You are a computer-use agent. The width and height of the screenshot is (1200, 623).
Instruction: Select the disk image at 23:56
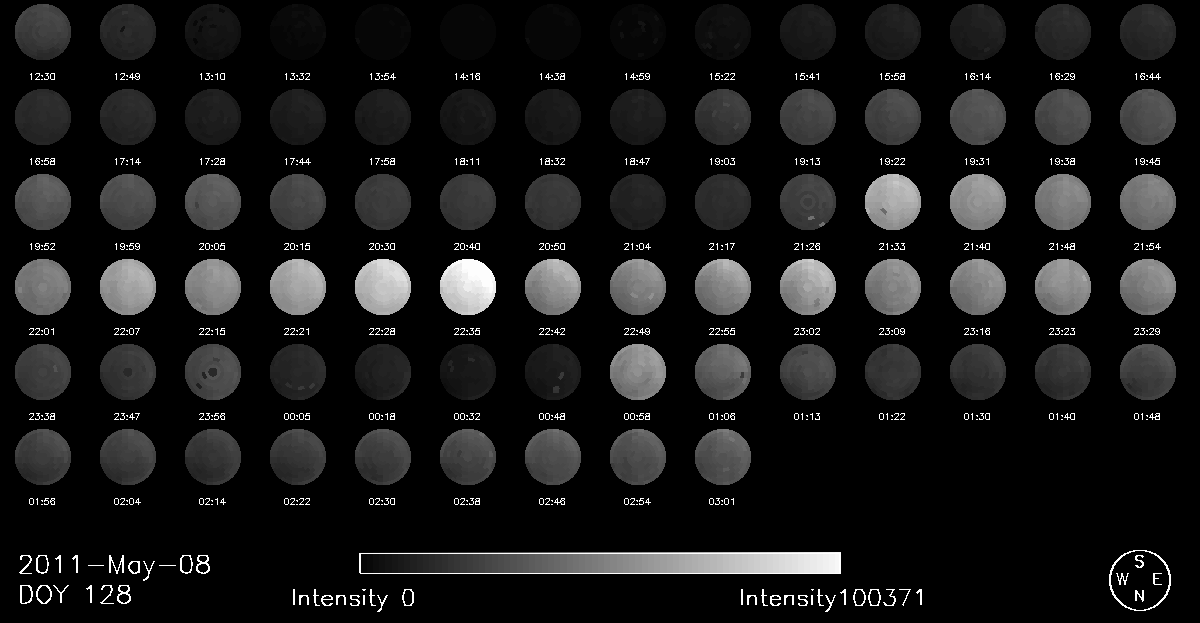point(213,371)
